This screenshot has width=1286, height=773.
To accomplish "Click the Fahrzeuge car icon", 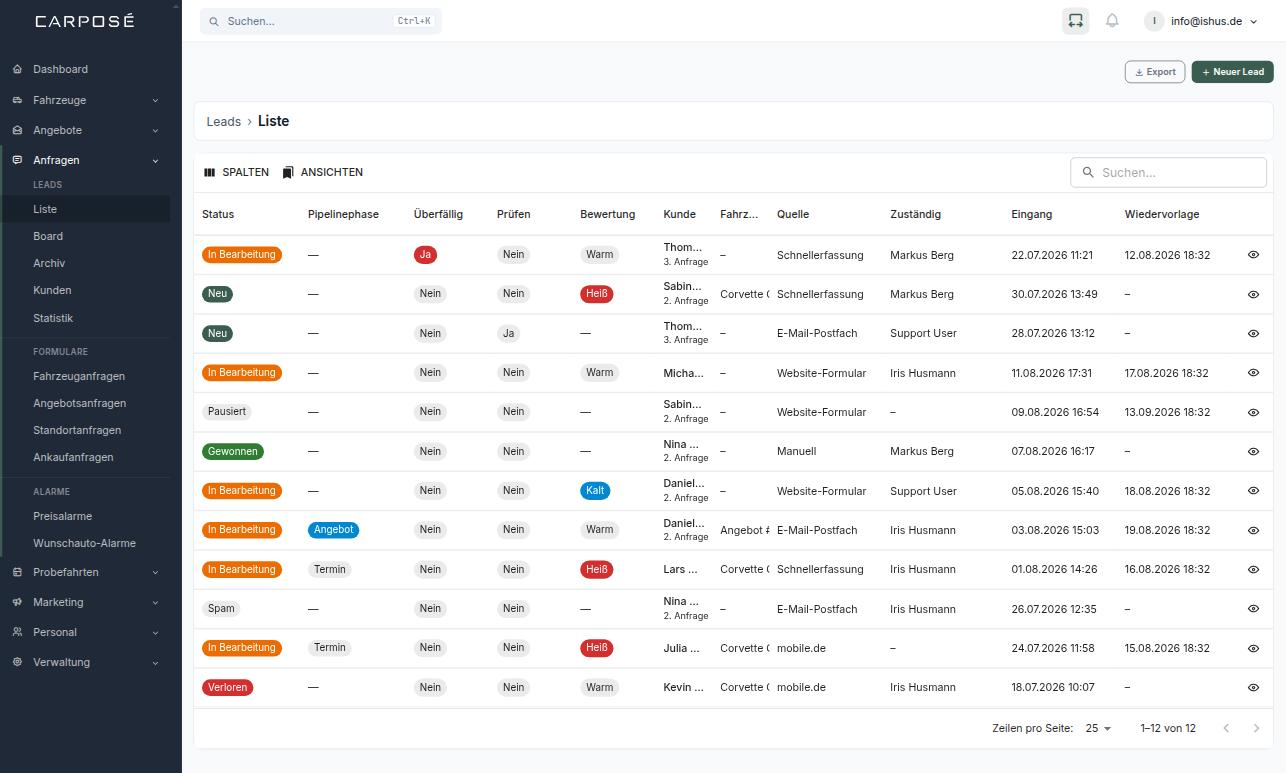I will pos(17,100).
